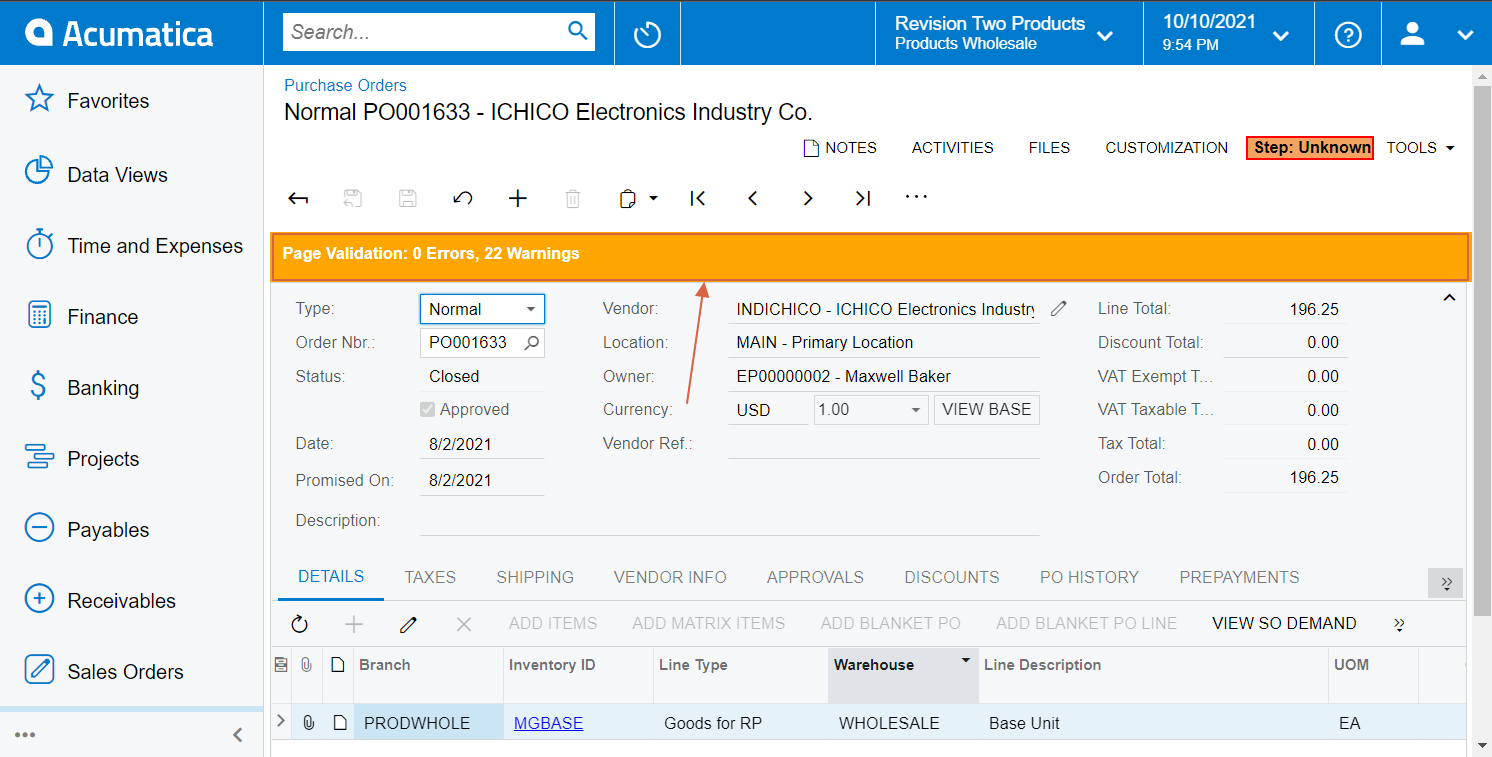Screen dimensions: 1492x757
Task: Switch to the PO History tab
Action: [1089, 577]
